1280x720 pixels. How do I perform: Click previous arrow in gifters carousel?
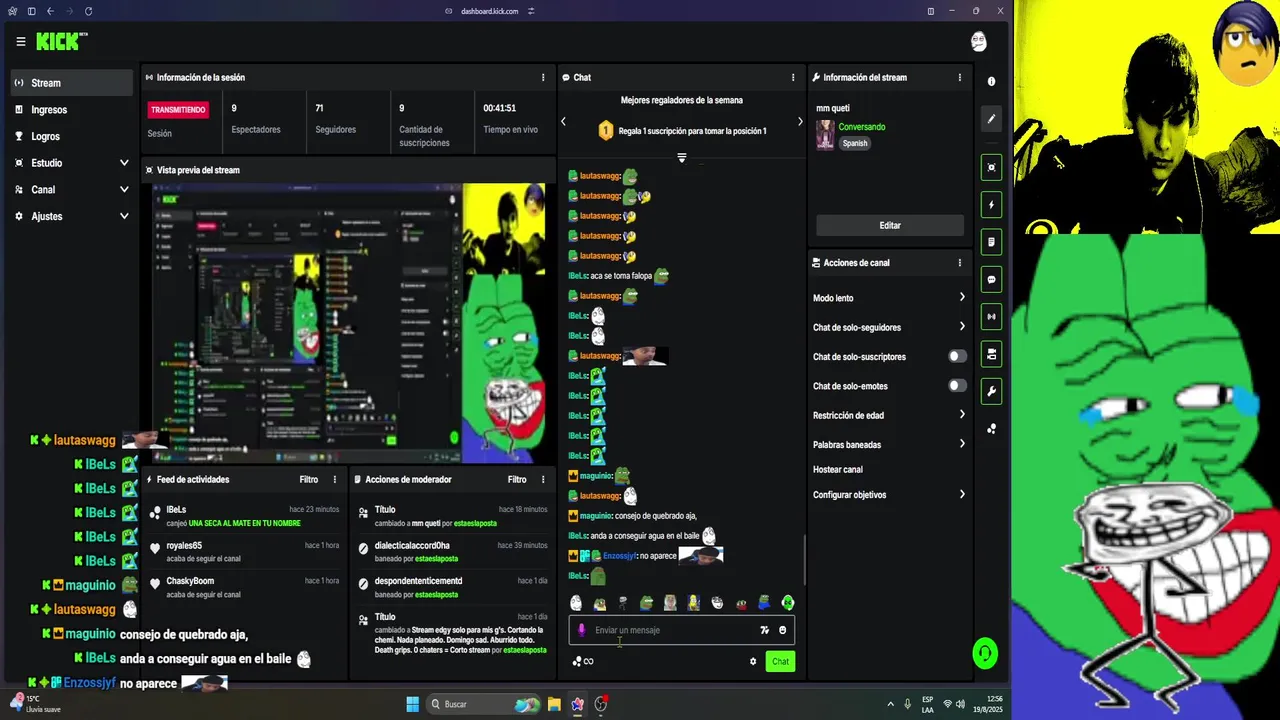[563, 122]
